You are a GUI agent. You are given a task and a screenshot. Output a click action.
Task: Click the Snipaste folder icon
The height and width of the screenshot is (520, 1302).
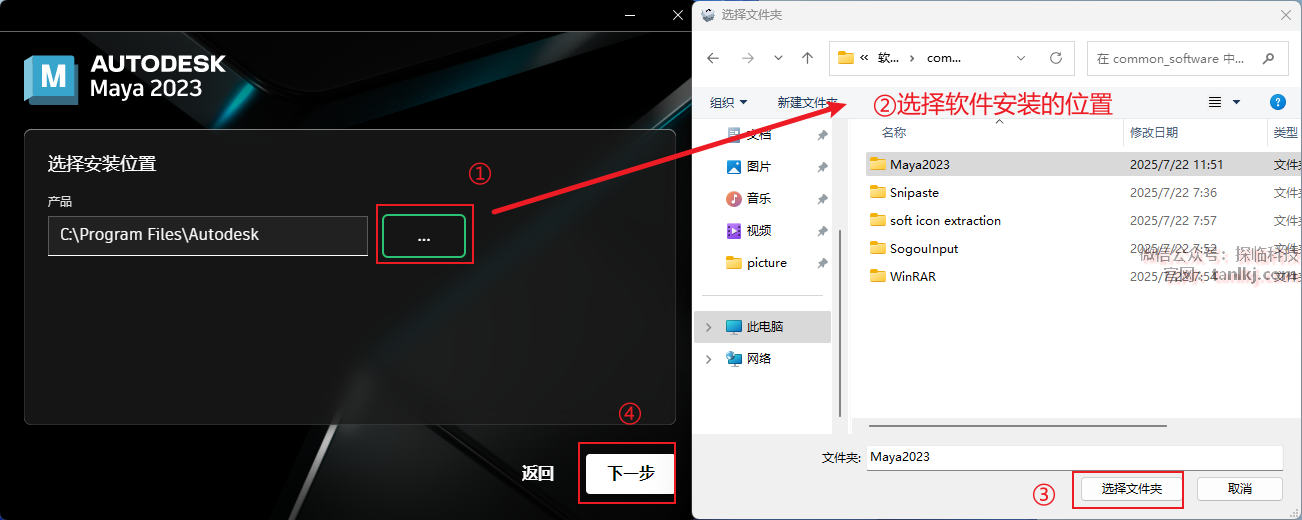(878, 192)
